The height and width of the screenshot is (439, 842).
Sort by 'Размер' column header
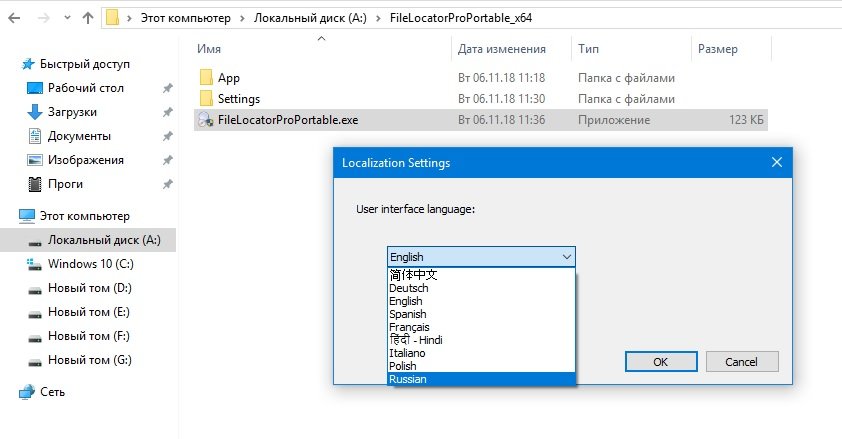pos(717,49)
